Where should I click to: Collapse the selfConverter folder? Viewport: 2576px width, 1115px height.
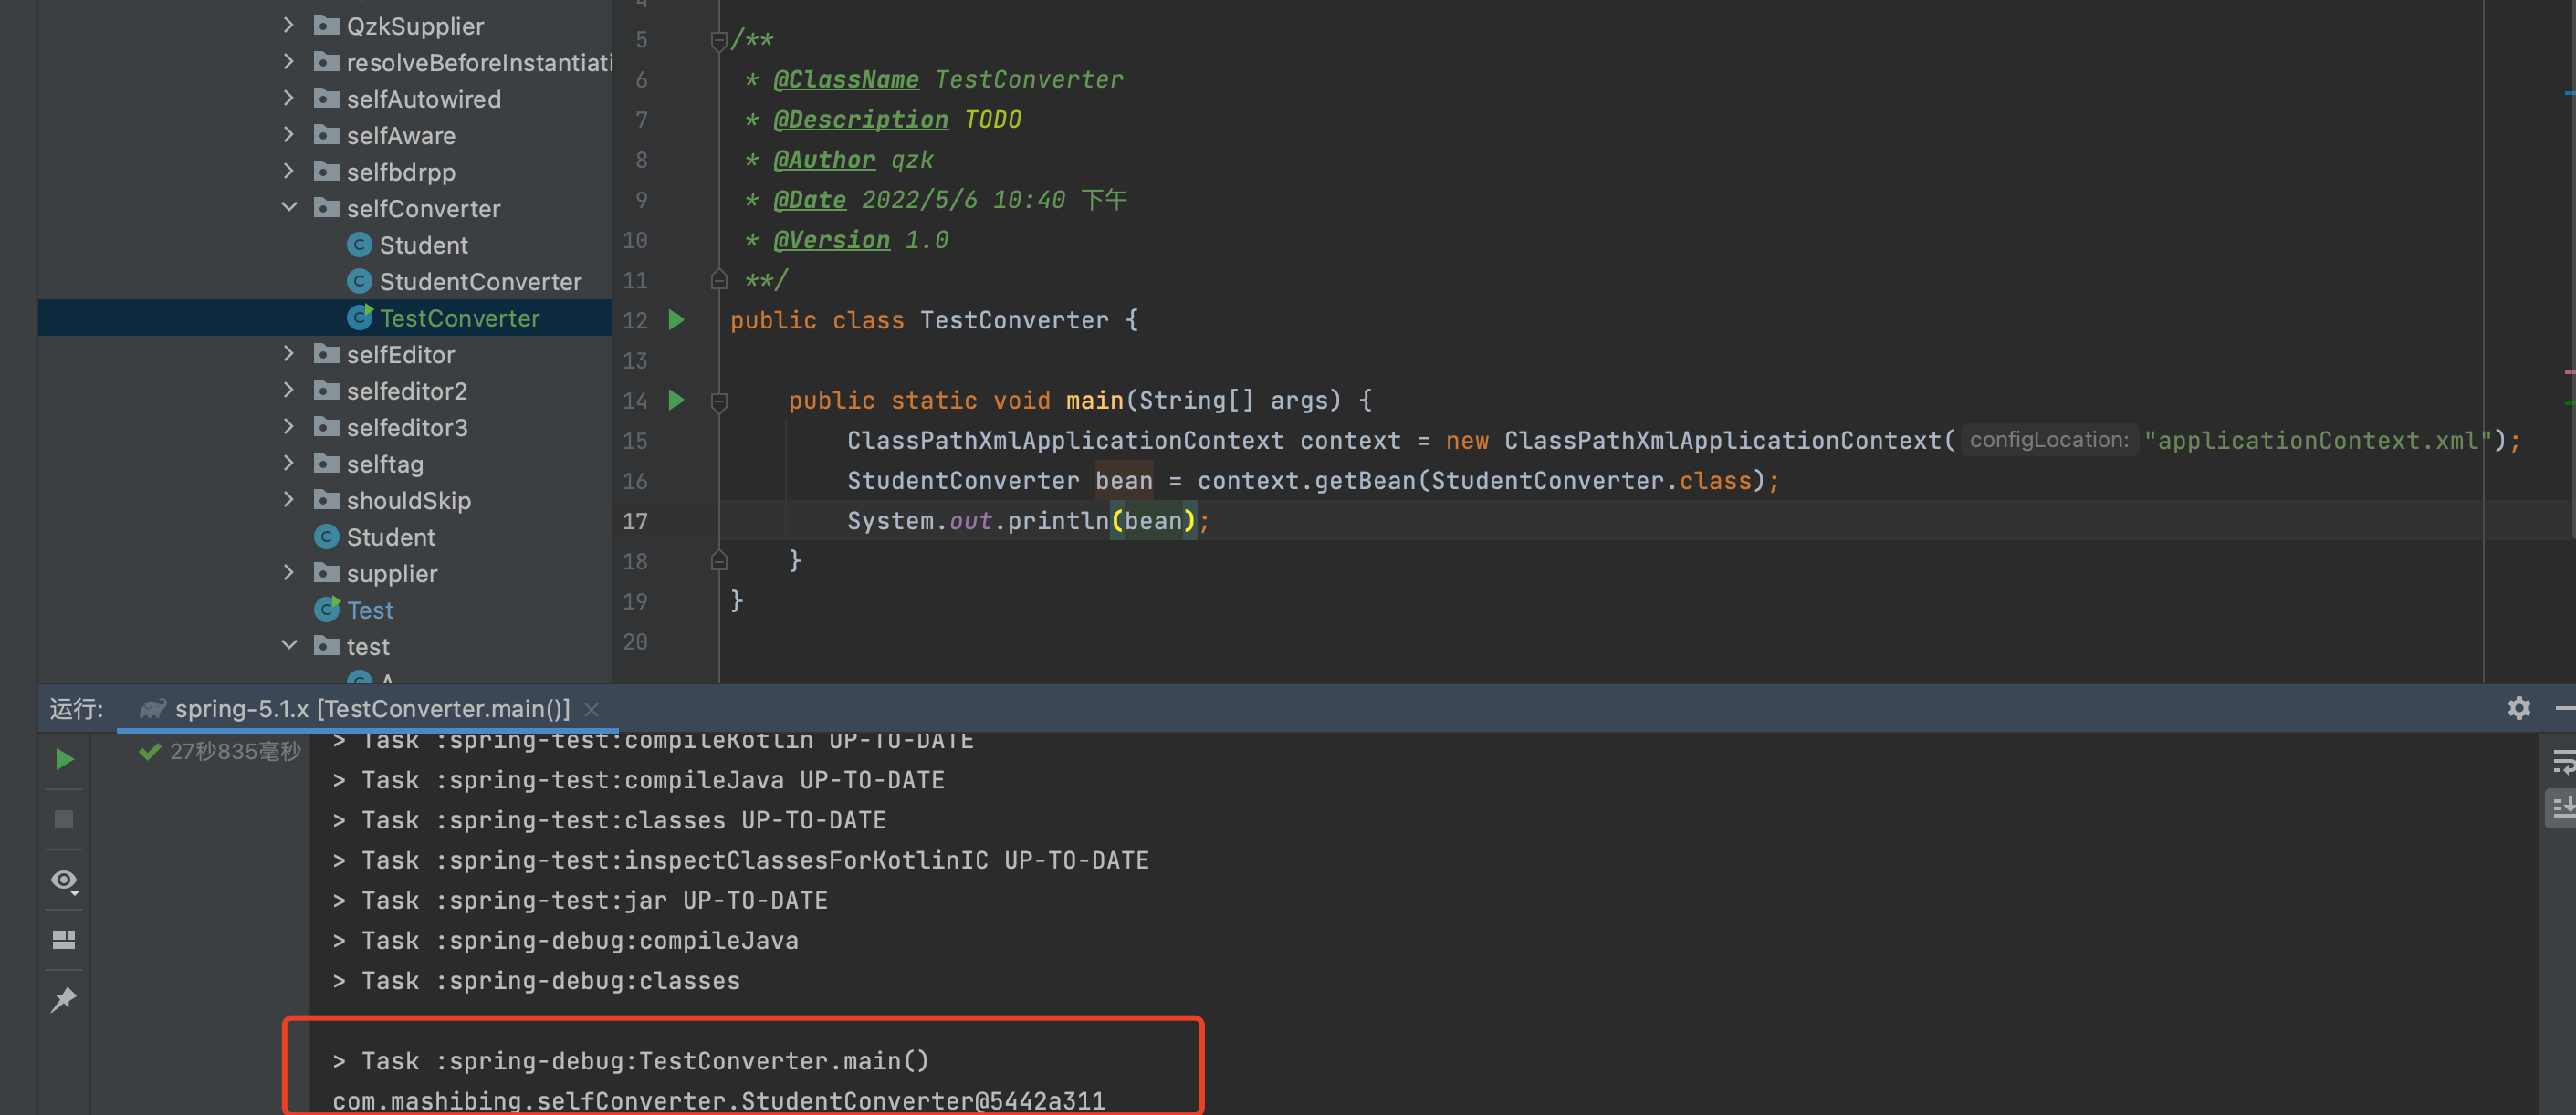click(289, 208)
